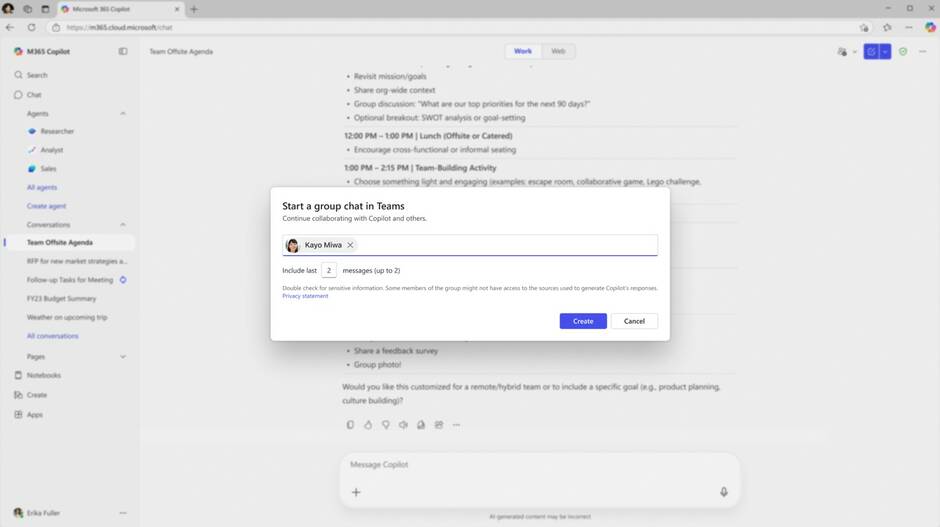Click the plus icon in message box
This screenshot has width=940, height=527.
(356, 492)
